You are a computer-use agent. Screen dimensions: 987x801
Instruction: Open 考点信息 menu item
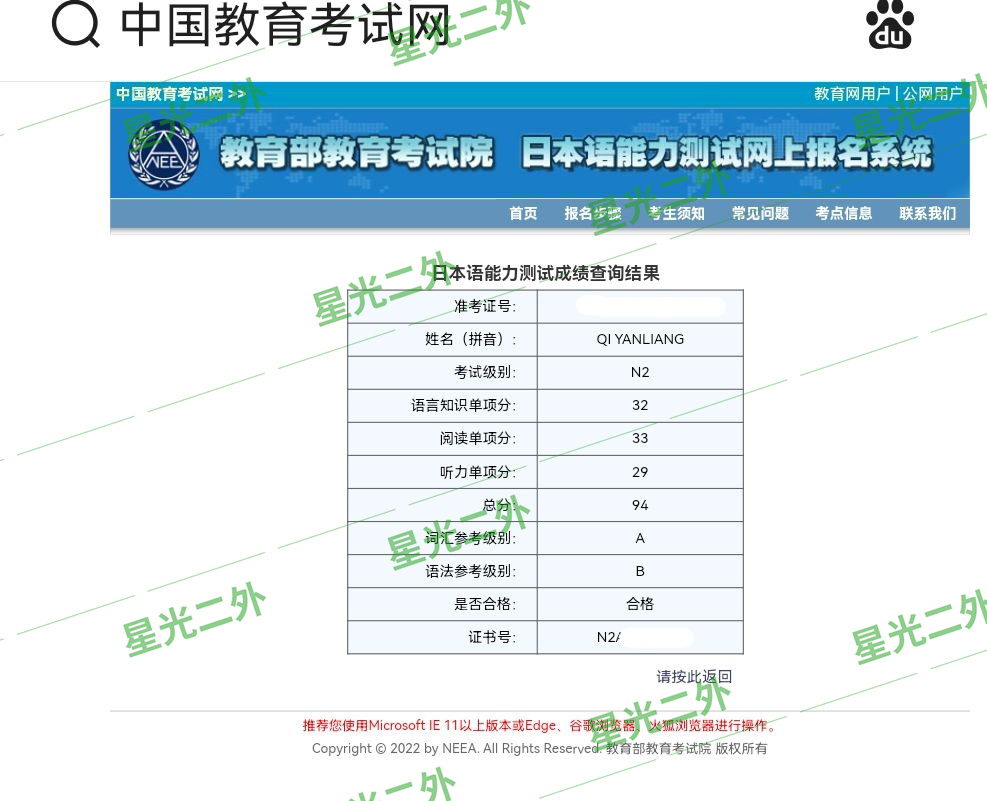click(843, 213)
